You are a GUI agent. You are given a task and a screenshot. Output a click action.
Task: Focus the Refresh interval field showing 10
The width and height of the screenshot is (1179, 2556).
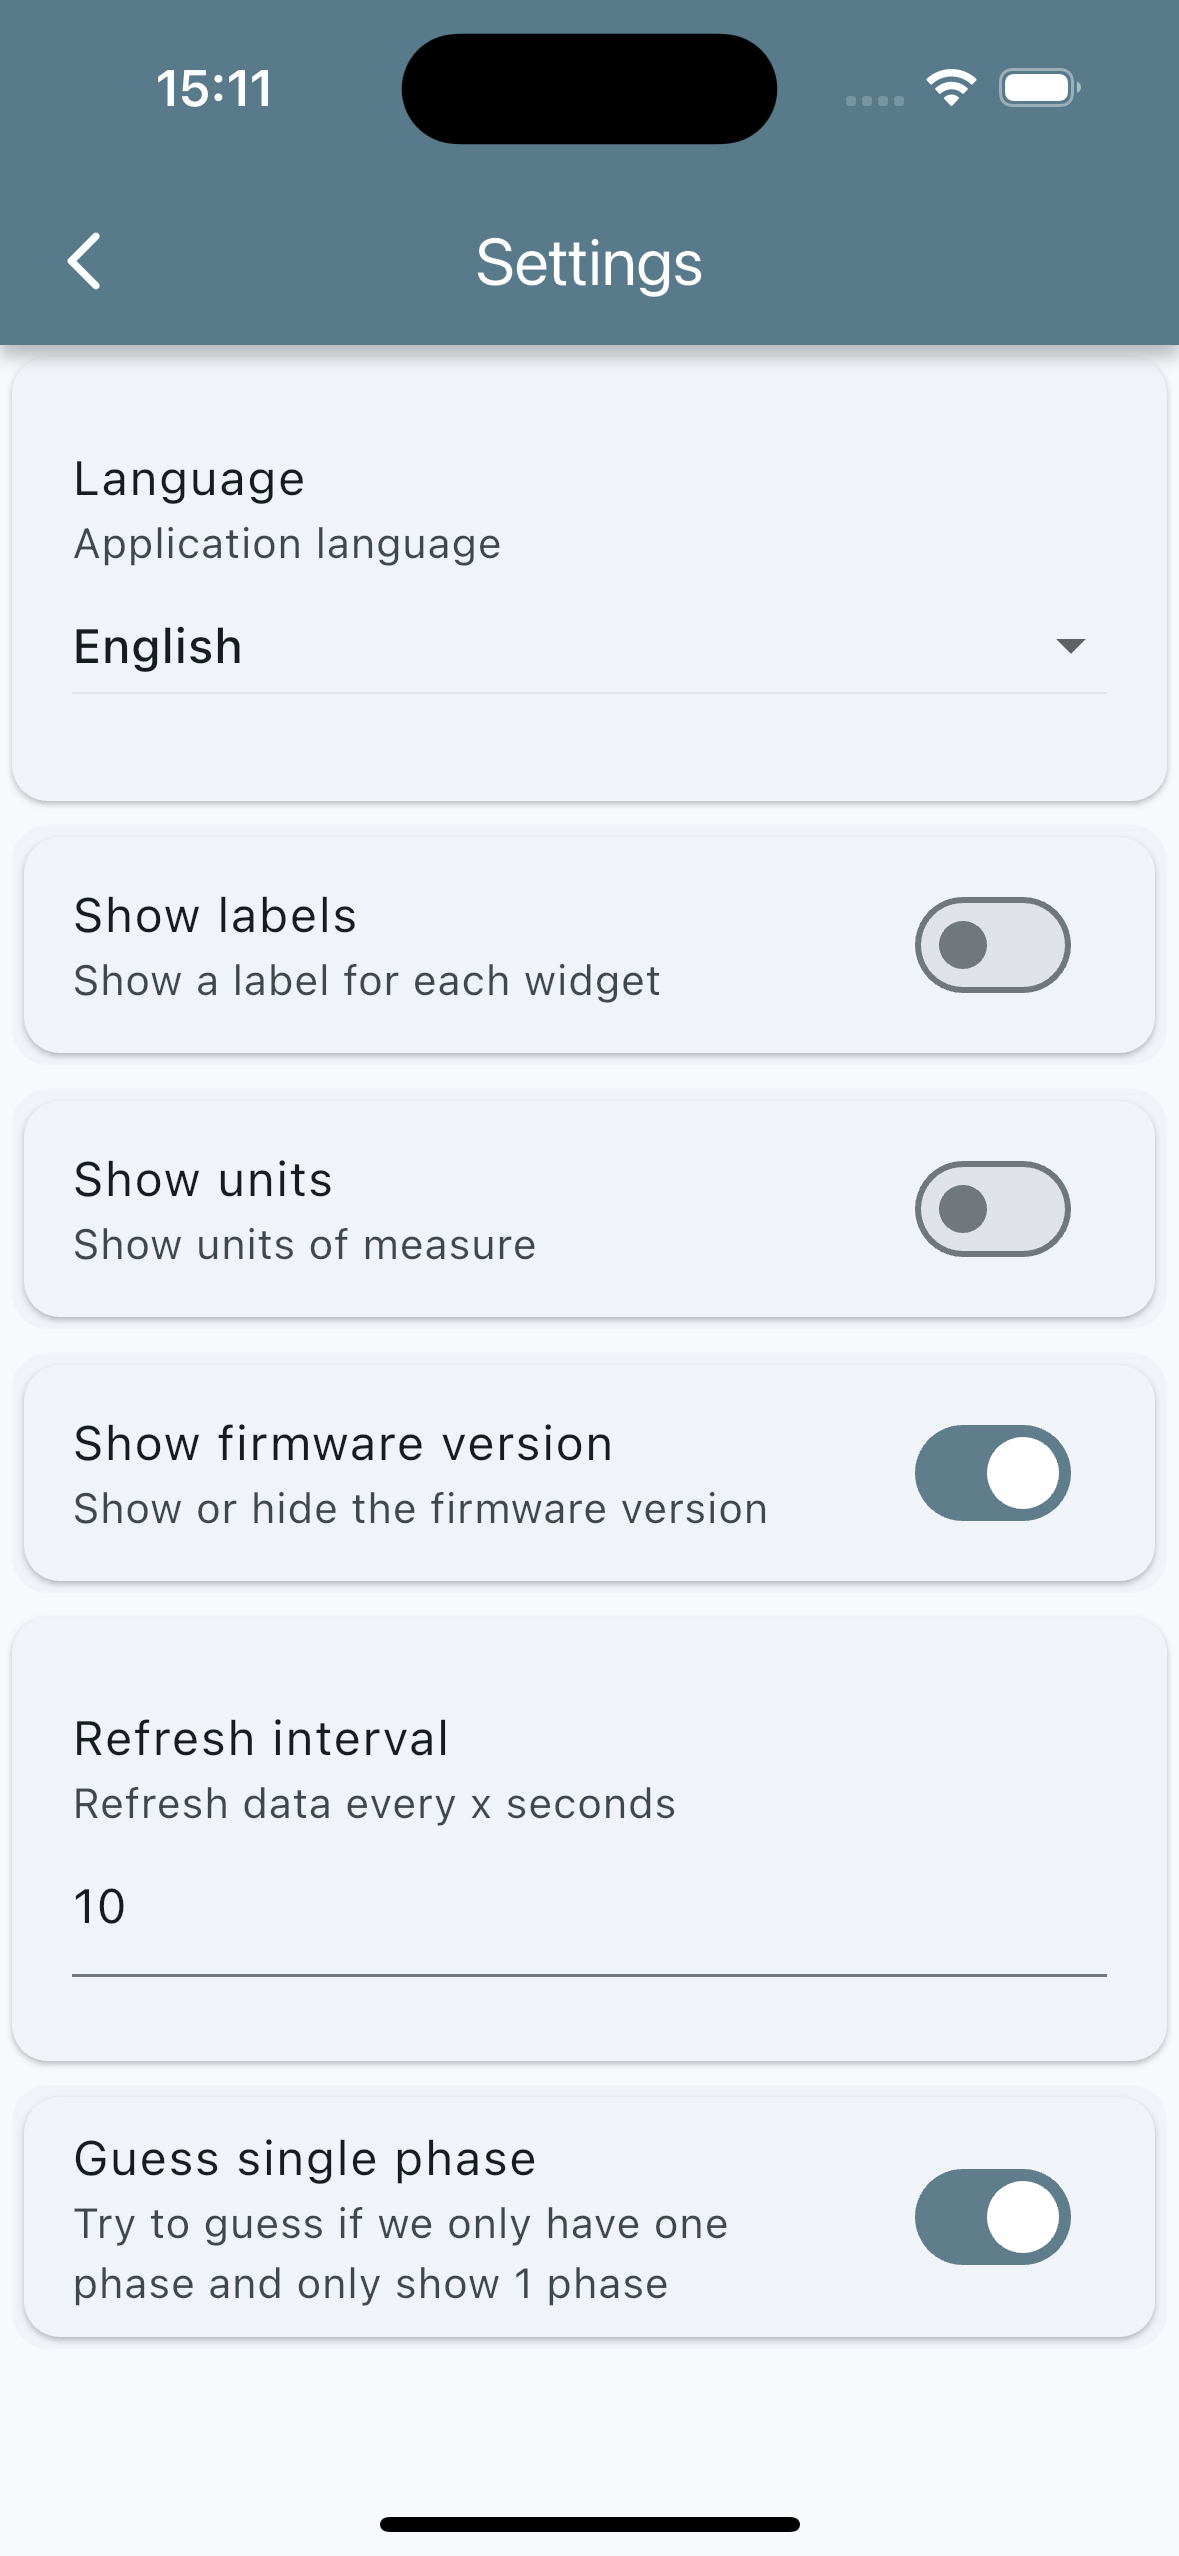point(588,1907)
